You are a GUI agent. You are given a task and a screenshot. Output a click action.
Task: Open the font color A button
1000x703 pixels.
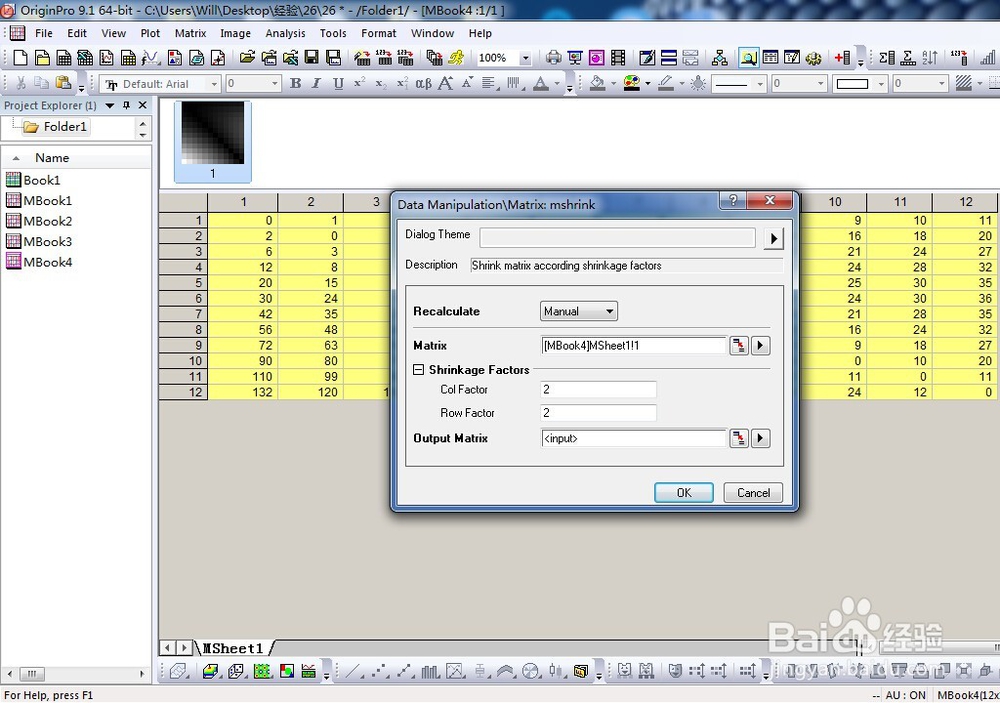tap(541, 84)
